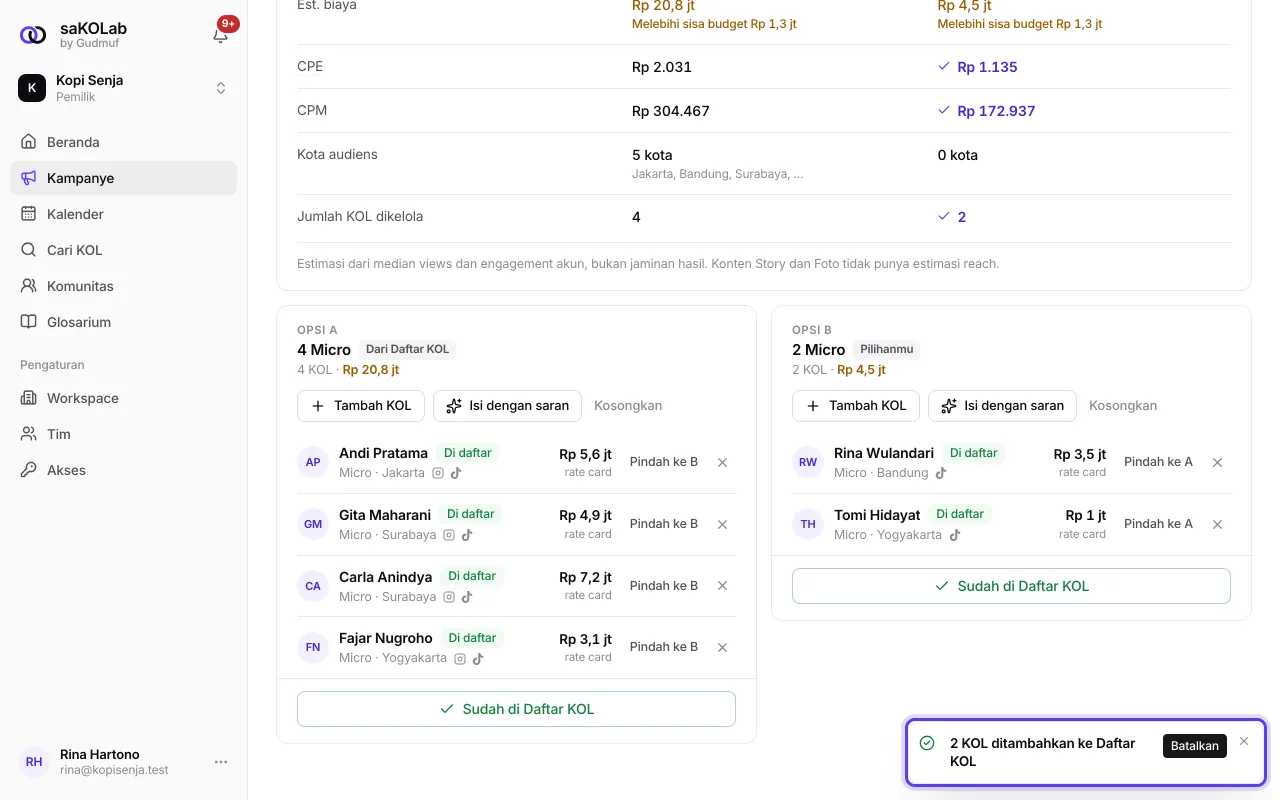This screenshot has height=800, width=1280.
Task: Move Fajar Nugroho to option B
Action: 664,647
